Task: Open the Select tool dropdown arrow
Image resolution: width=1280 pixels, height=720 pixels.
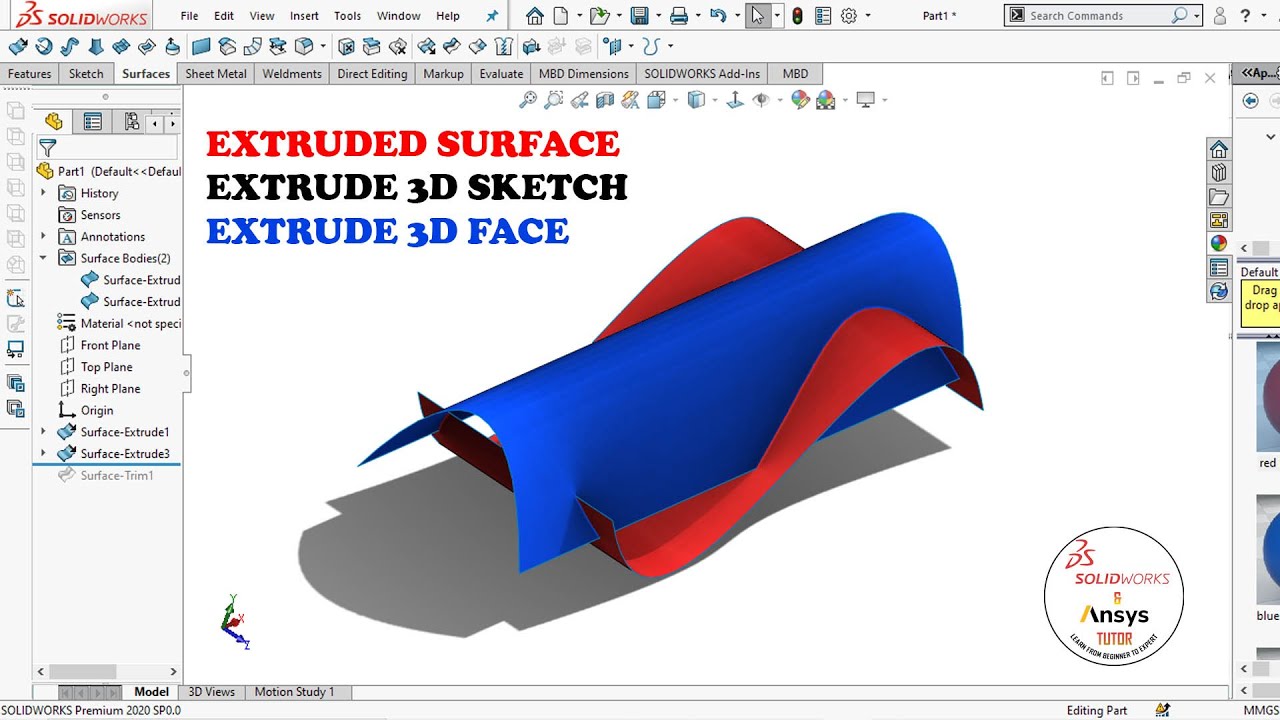Action: [776, 16]
